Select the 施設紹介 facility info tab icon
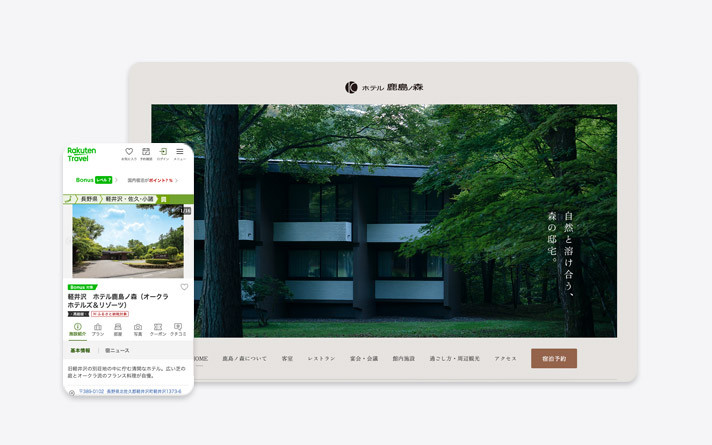 78,329
